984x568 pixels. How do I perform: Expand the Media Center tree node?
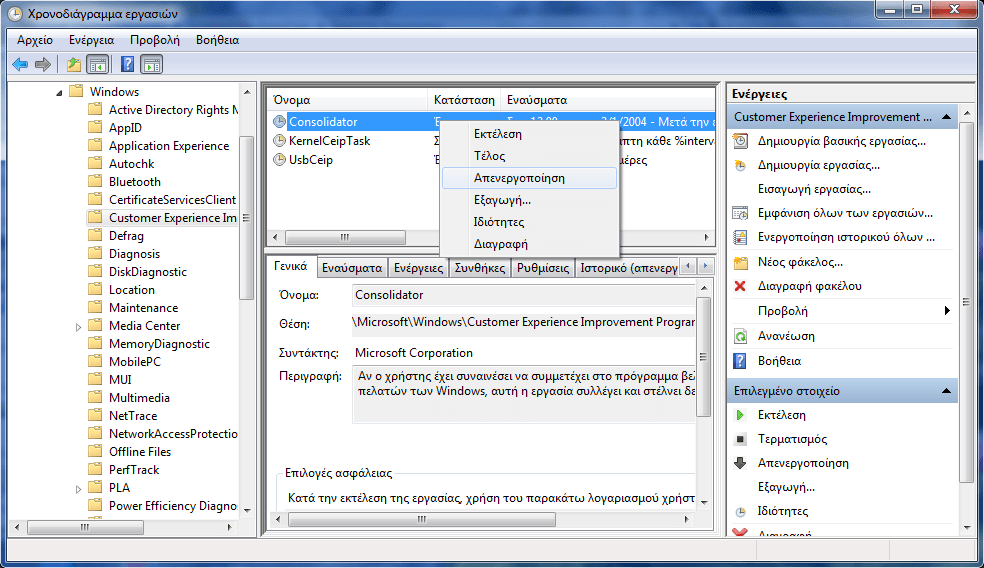coord(78,326)
